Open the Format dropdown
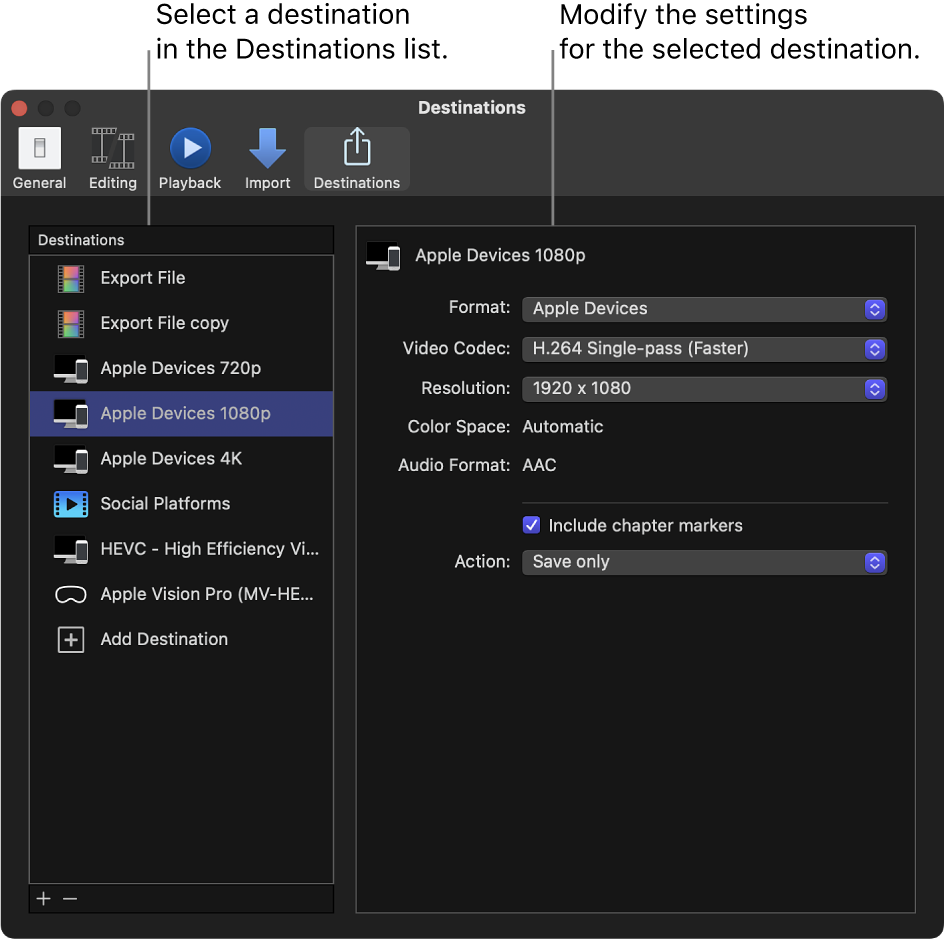Viewport: 944px width, 942px height. (704, 309)
